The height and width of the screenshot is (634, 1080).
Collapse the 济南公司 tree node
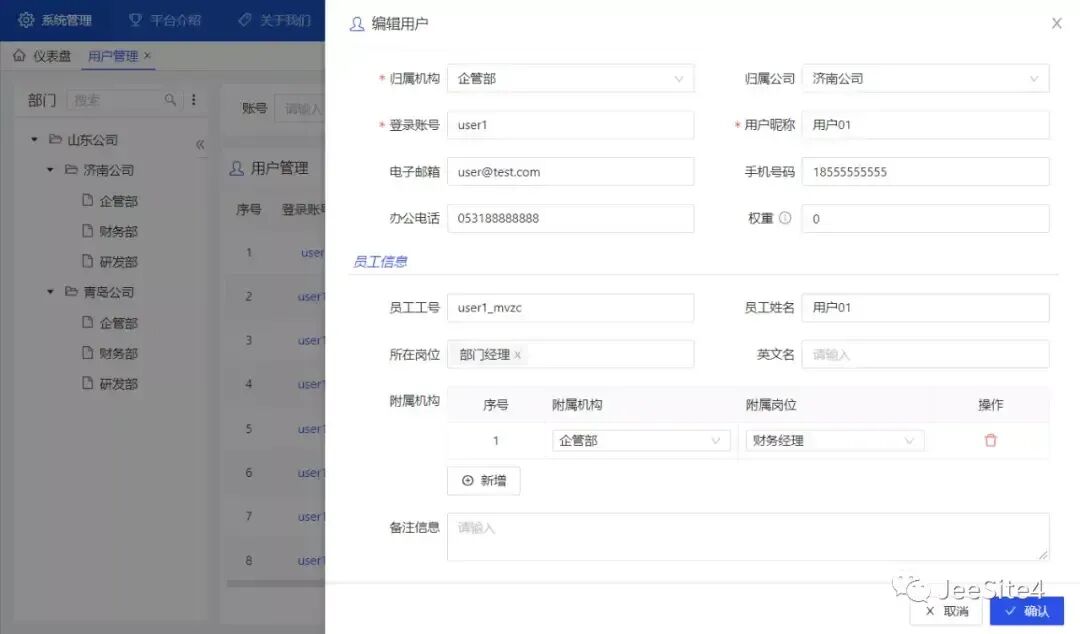(50, 170)
